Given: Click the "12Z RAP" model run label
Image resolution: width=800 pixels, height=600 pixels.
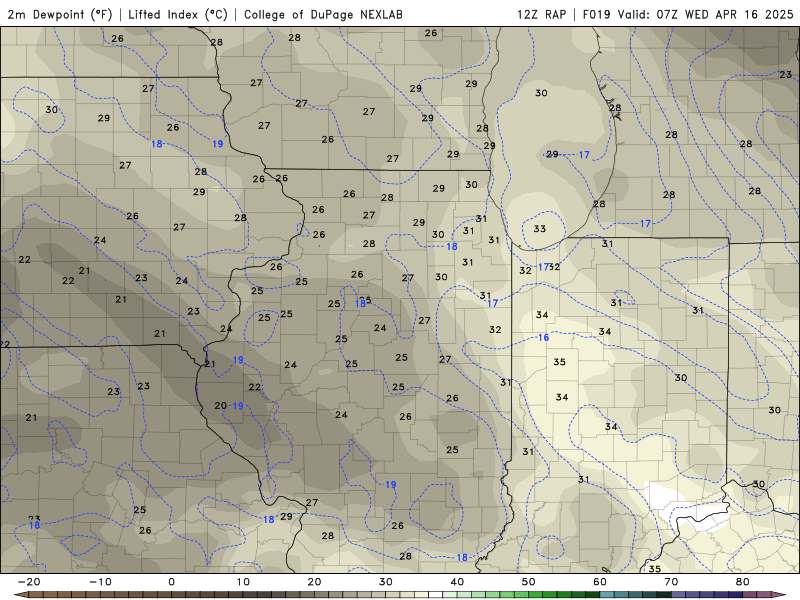Looking at the screenshot, I should click(x=541, y=14).
